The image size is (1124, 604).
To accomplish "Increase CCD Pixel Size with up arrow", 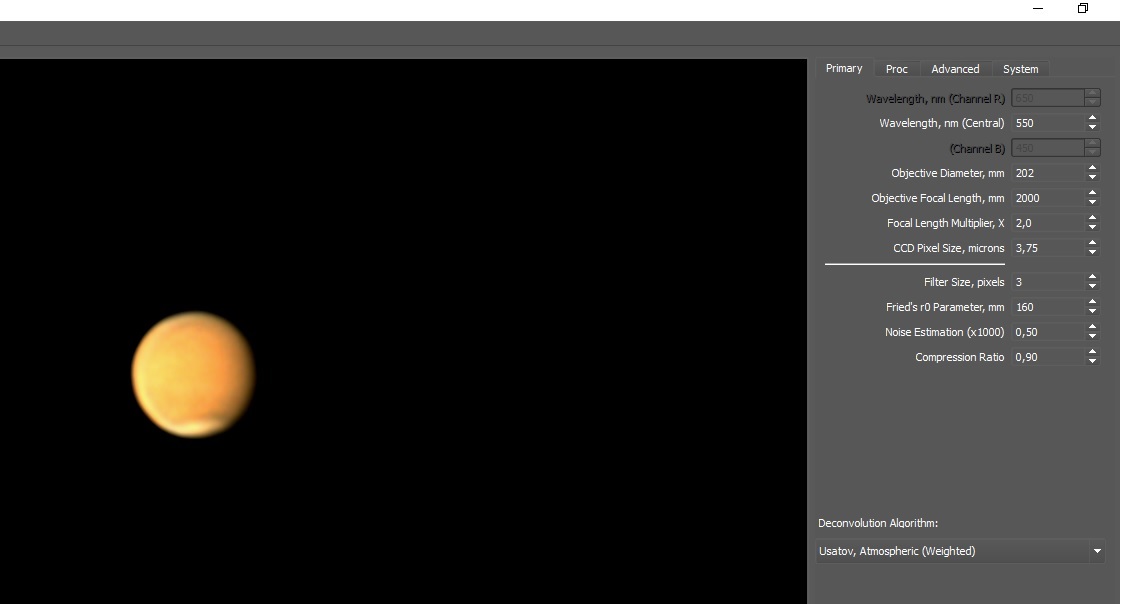I will tap(1092, 244).
